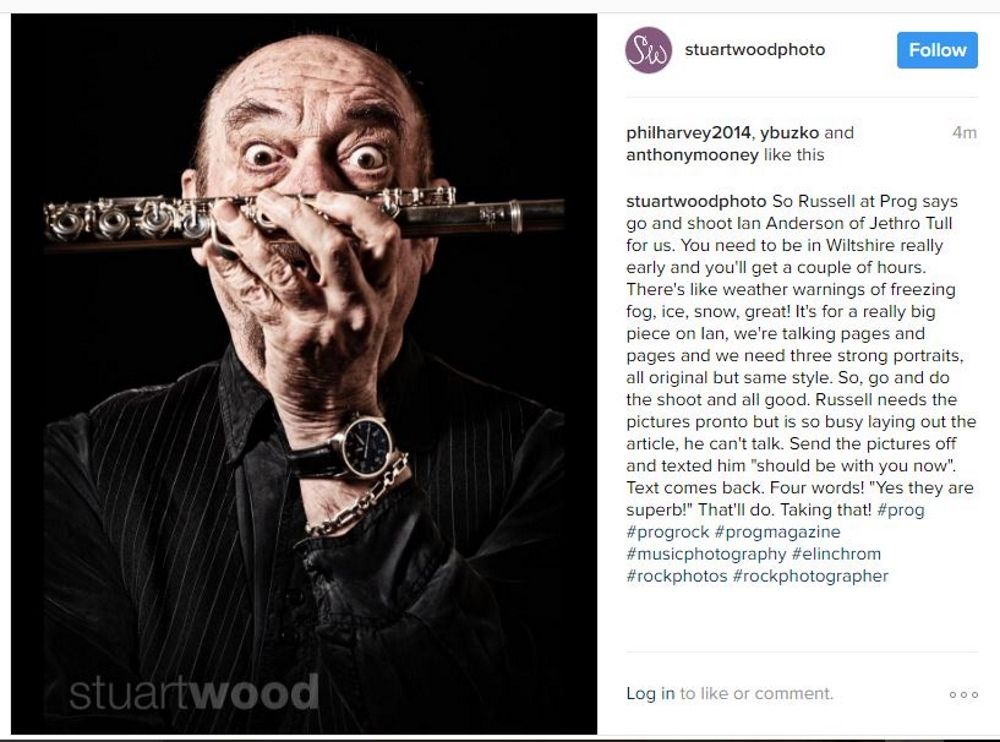This screenshot has width=1000, height=742.
Task: Open anthonymooney's profile link
Action: point(692,155)
